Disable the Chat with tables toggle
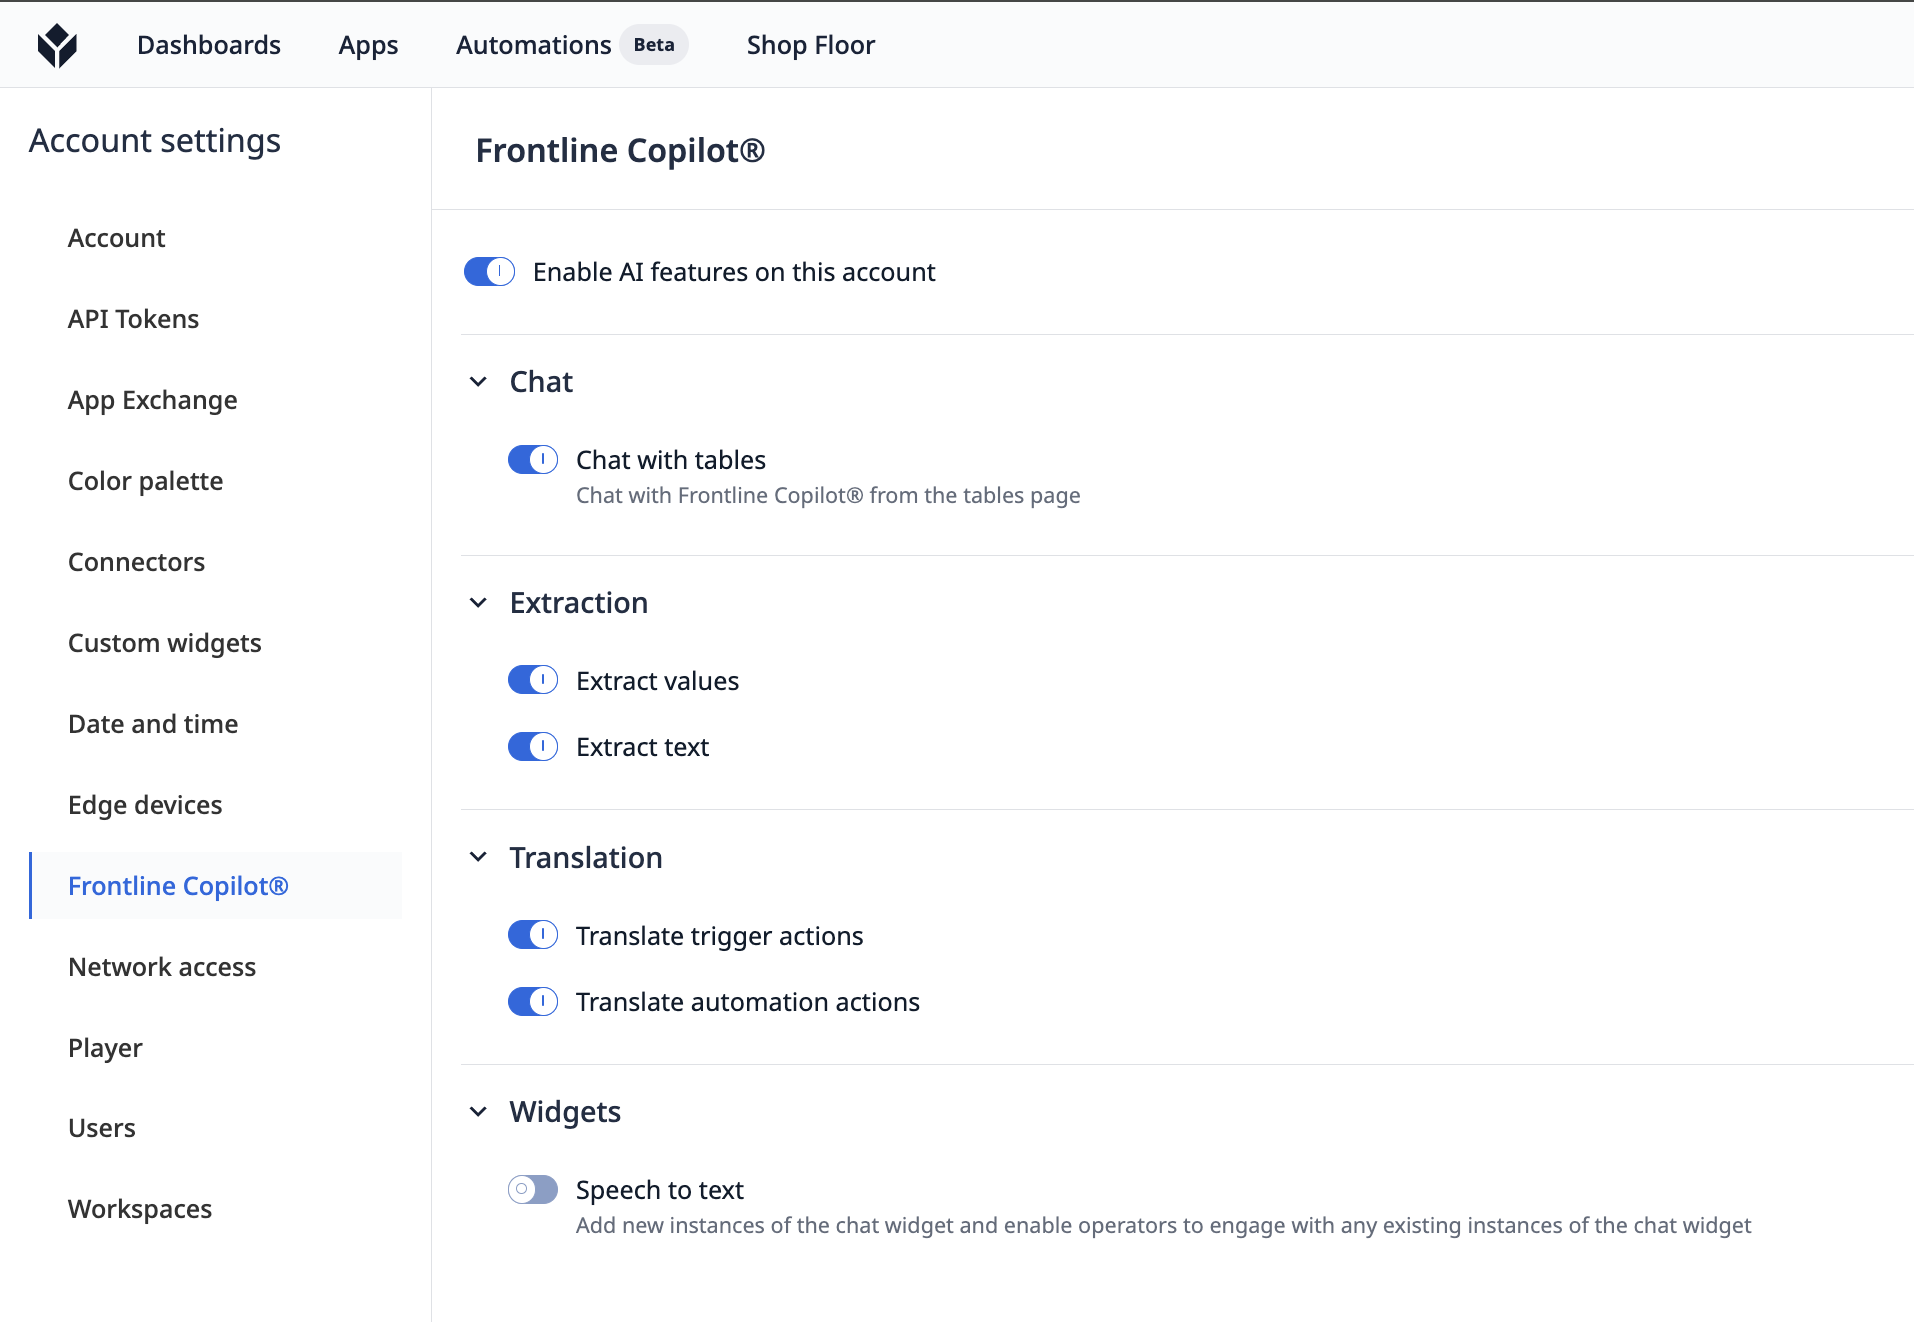 [533, 459]
